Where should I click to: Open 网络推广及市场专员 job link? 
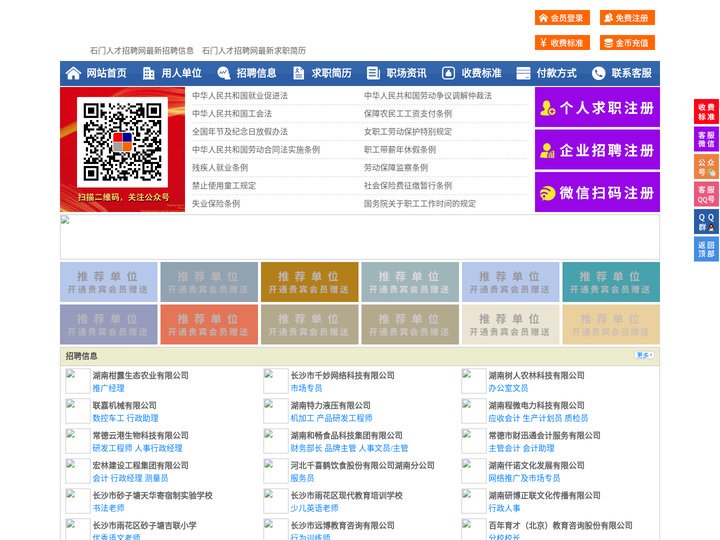click(x=524, y=478)
